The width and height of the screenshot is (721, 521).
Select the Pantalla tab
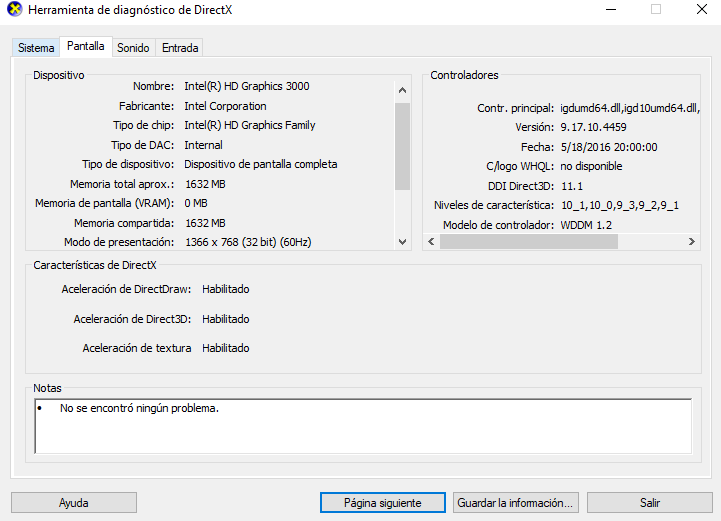point(86,46)
